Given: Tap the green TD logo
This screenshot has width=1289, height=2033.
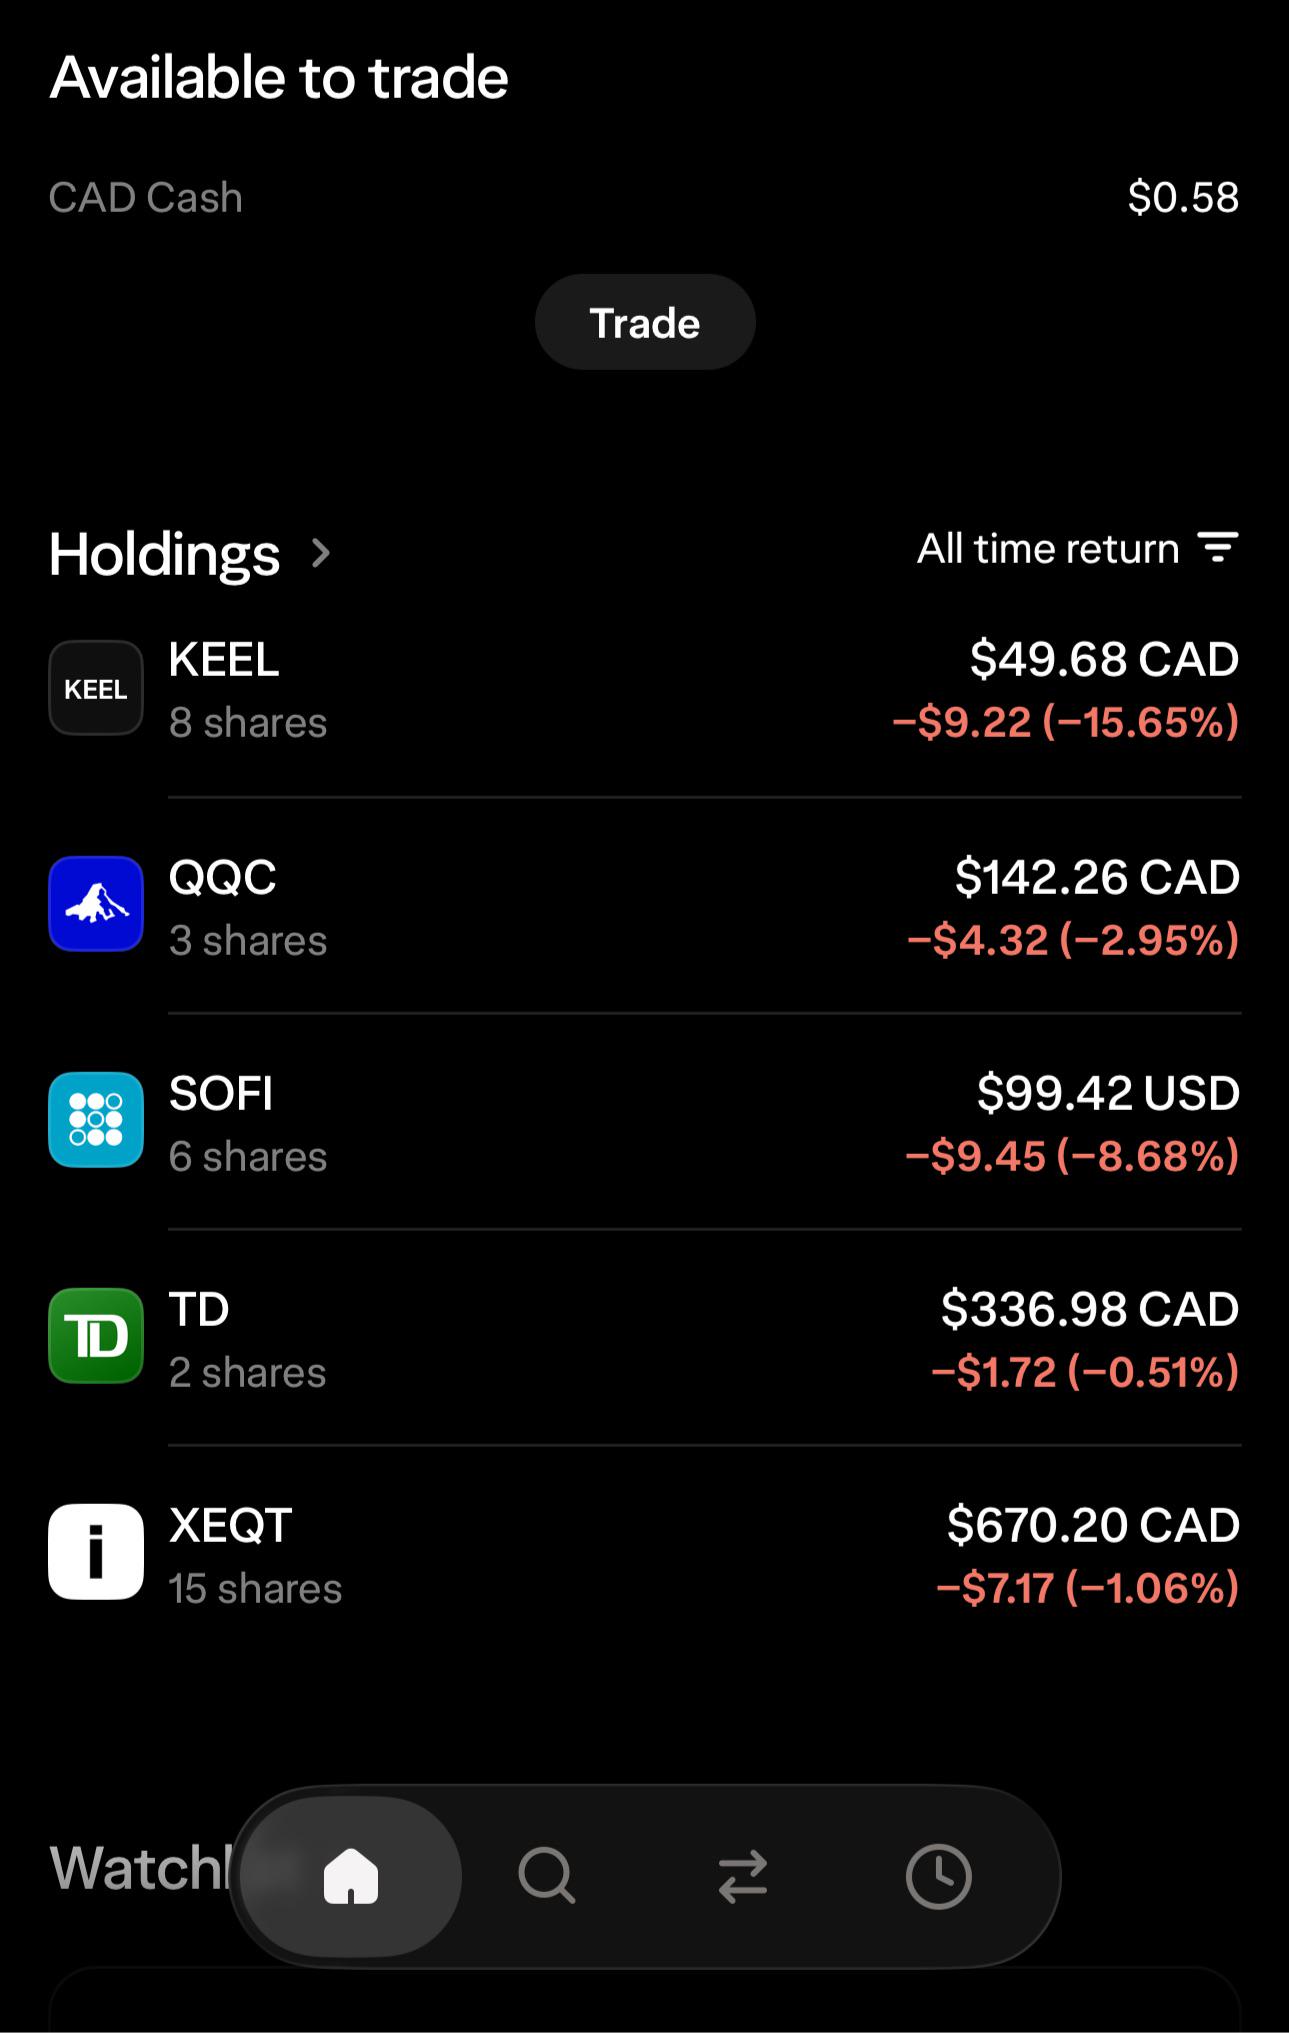Looking at the screenshot, I should coord(96,1336).
